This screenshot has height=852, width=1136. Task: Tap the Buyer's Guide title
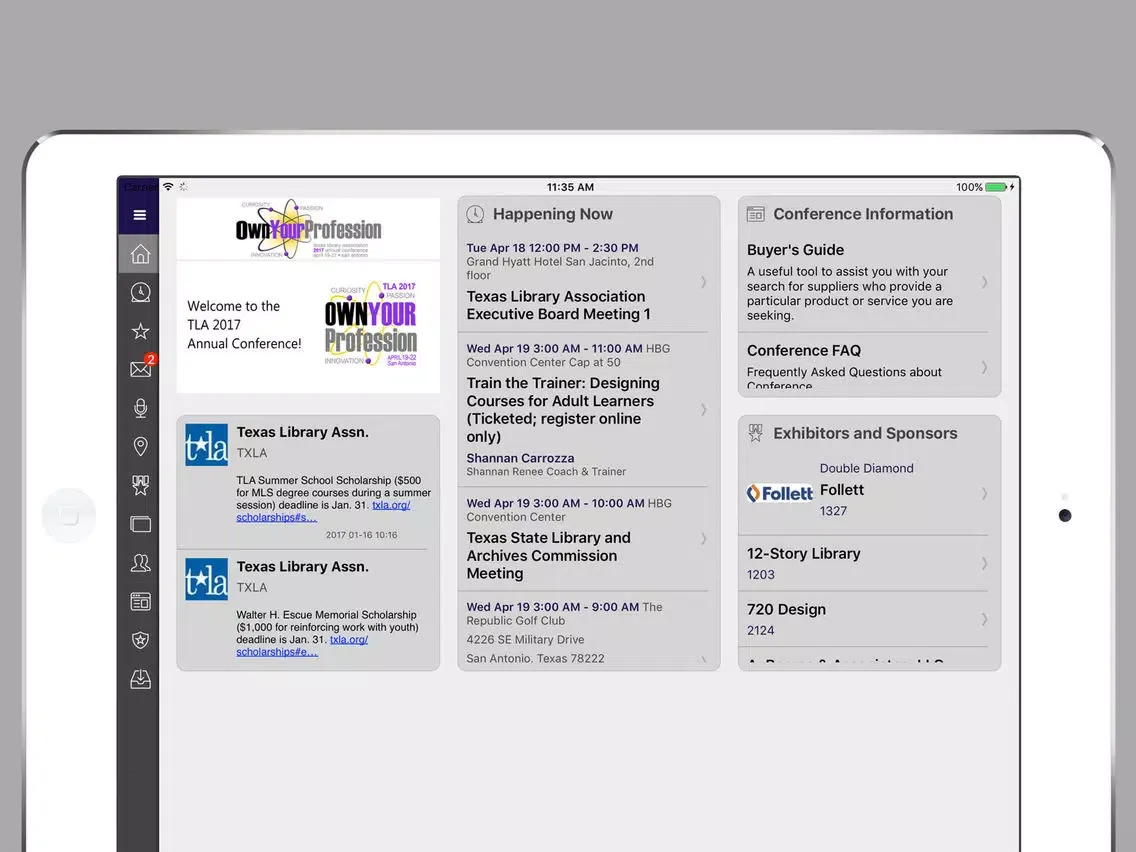(x=795, y=250)
